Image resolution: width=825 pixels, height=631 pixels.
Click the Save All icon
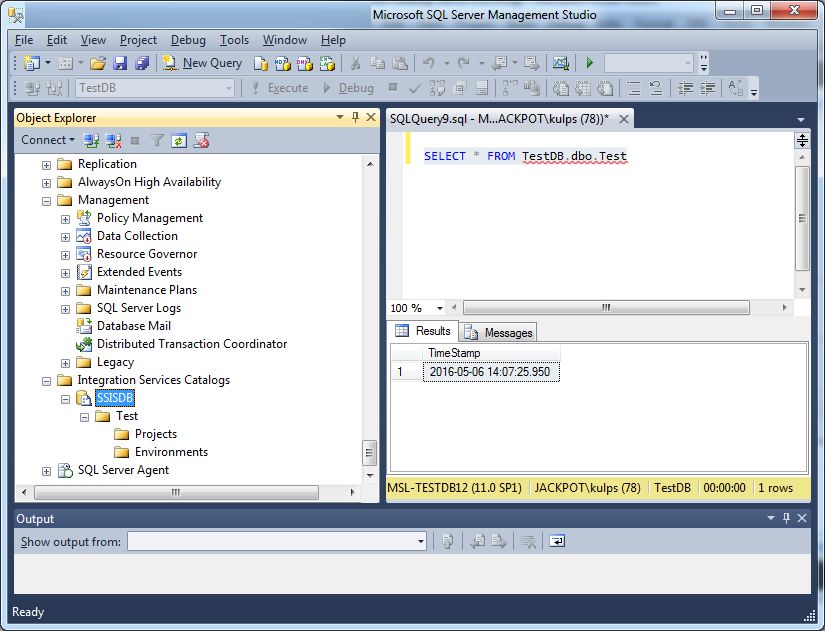tap(142, 63)
